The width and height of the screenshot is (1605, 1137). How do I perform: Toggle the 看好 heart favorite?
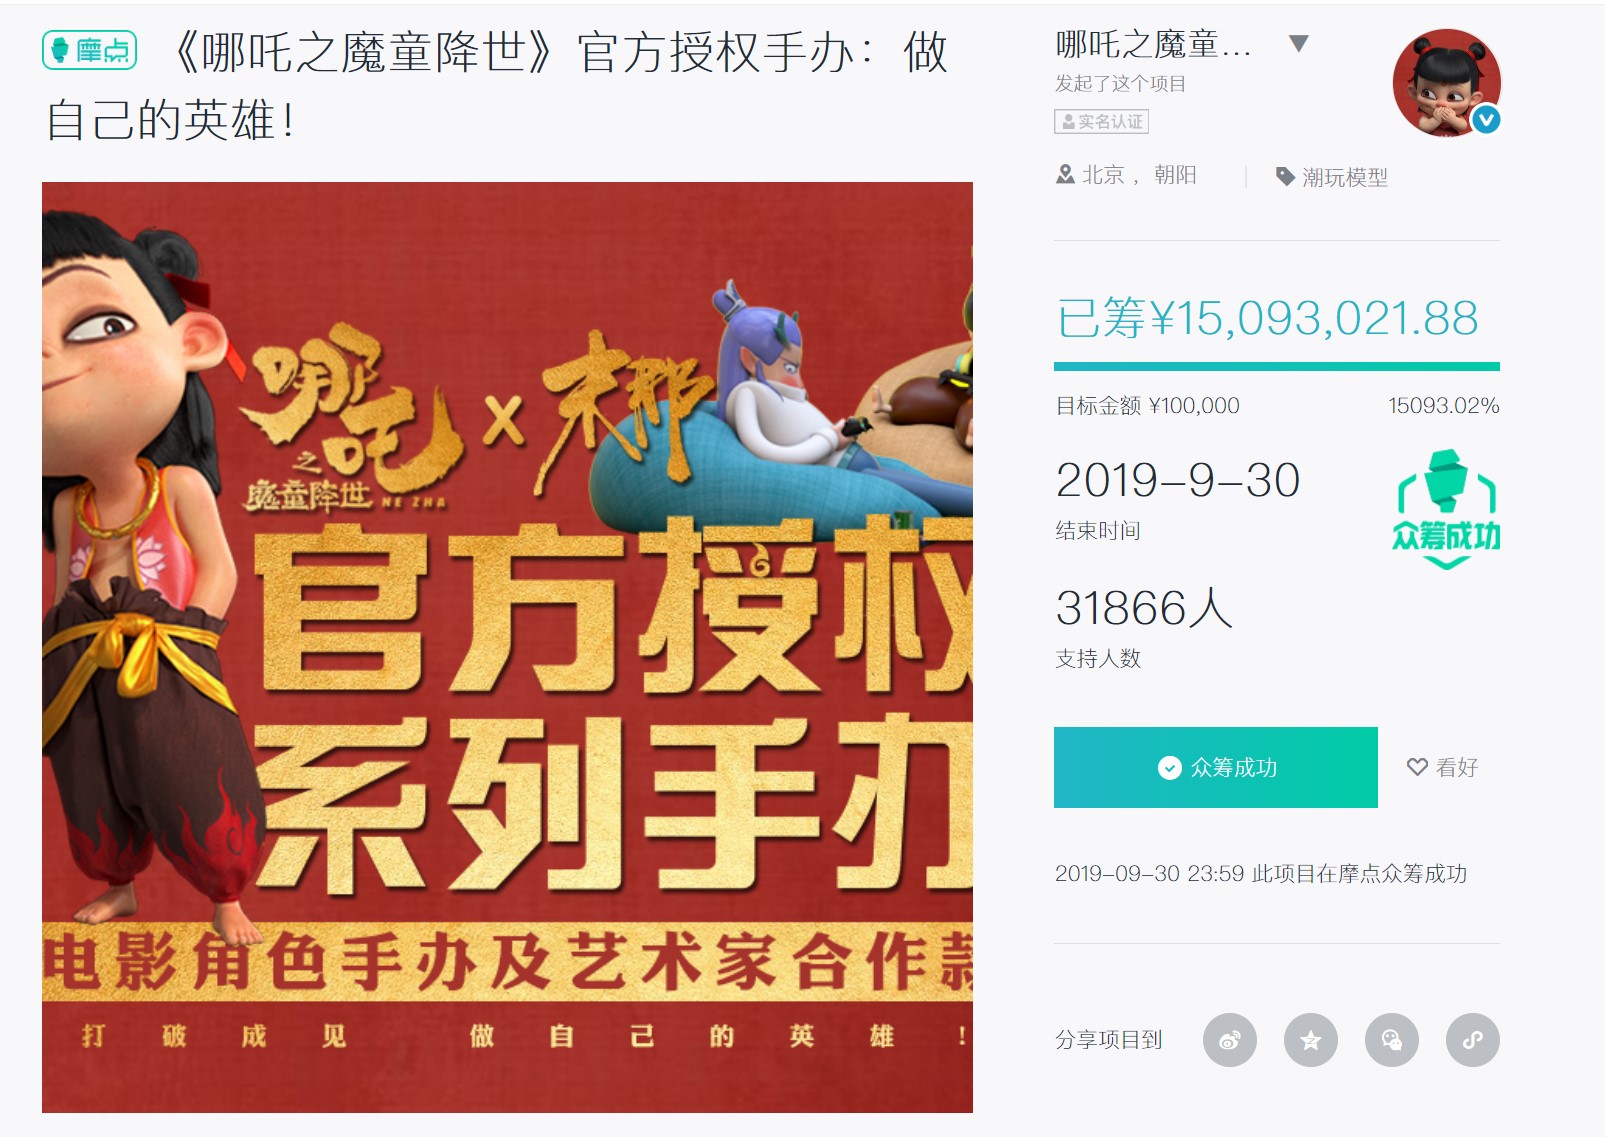tap(1441, 767)
